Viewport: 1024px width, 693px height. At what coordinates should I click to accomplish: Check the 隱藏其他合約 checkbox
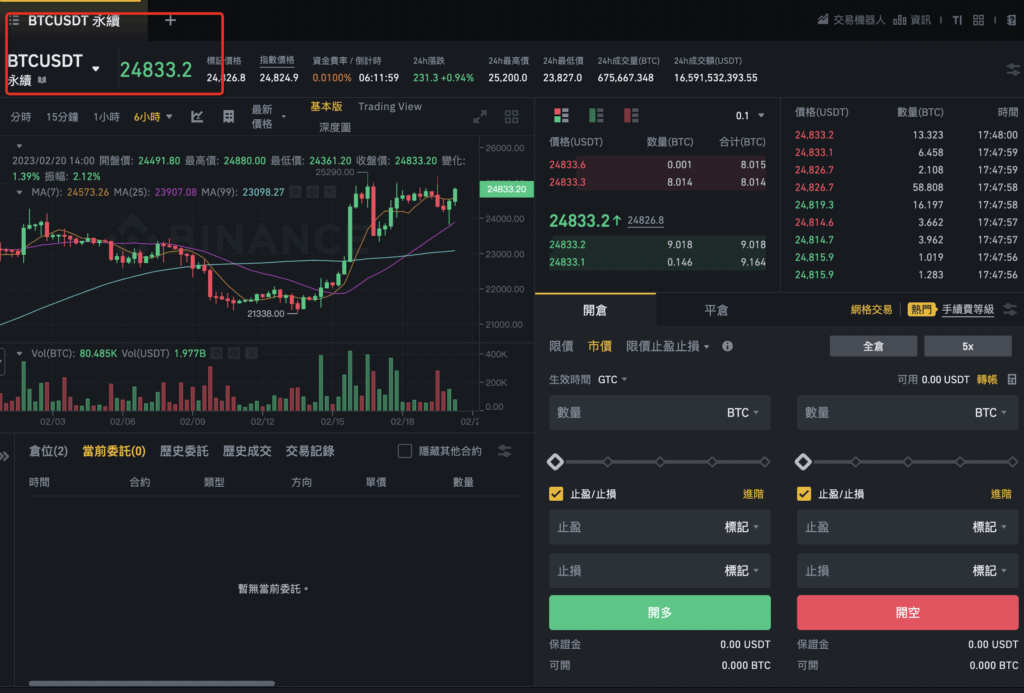pos(405,451)
